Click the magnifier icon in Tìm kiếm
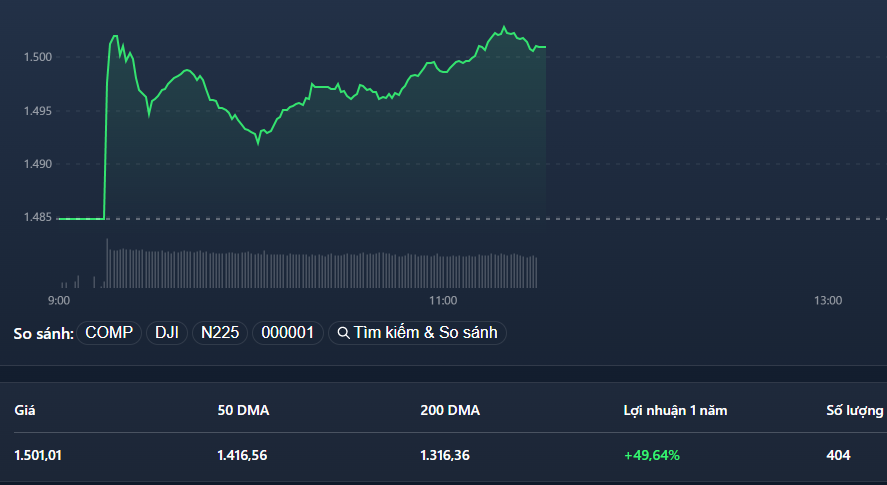This screenshot has height=485, width=887. point(343,333)
